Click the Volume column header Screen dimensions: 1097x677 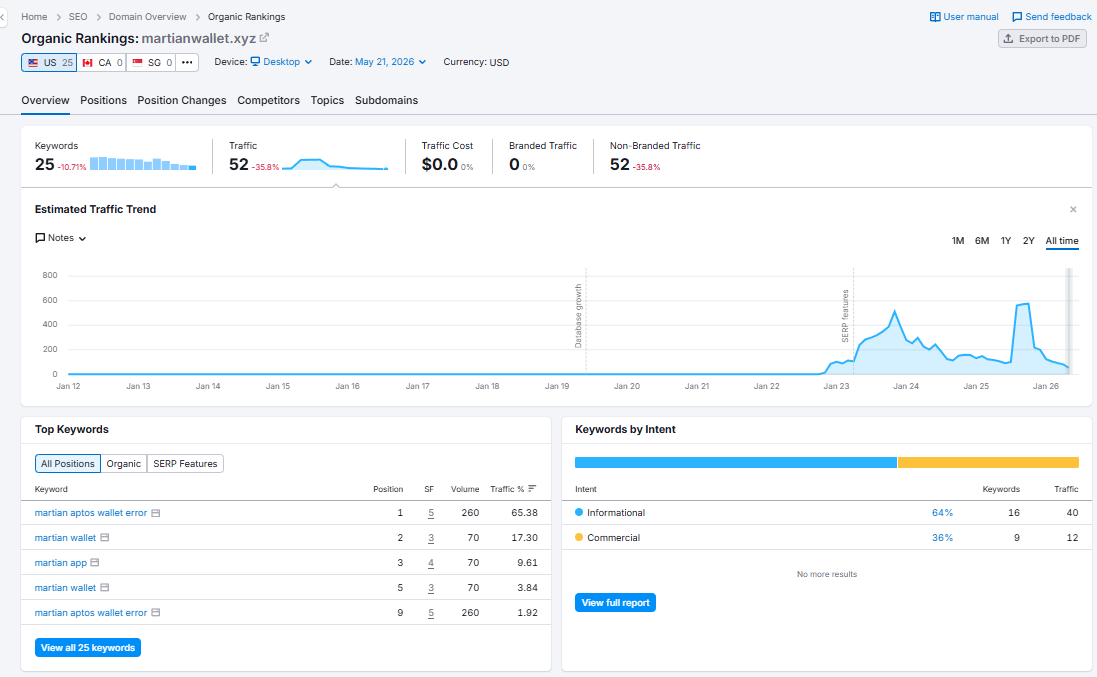coord(465,489)
